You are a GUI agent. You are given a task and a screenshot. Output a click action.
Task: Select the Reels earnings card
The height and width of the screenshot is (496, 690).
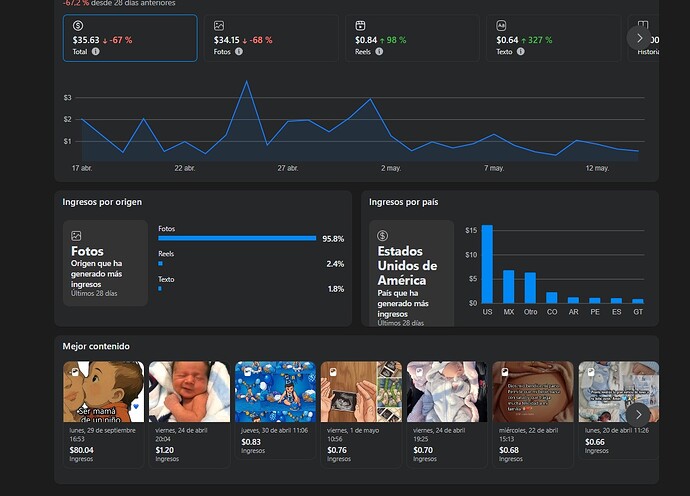(x=412, y=38)
